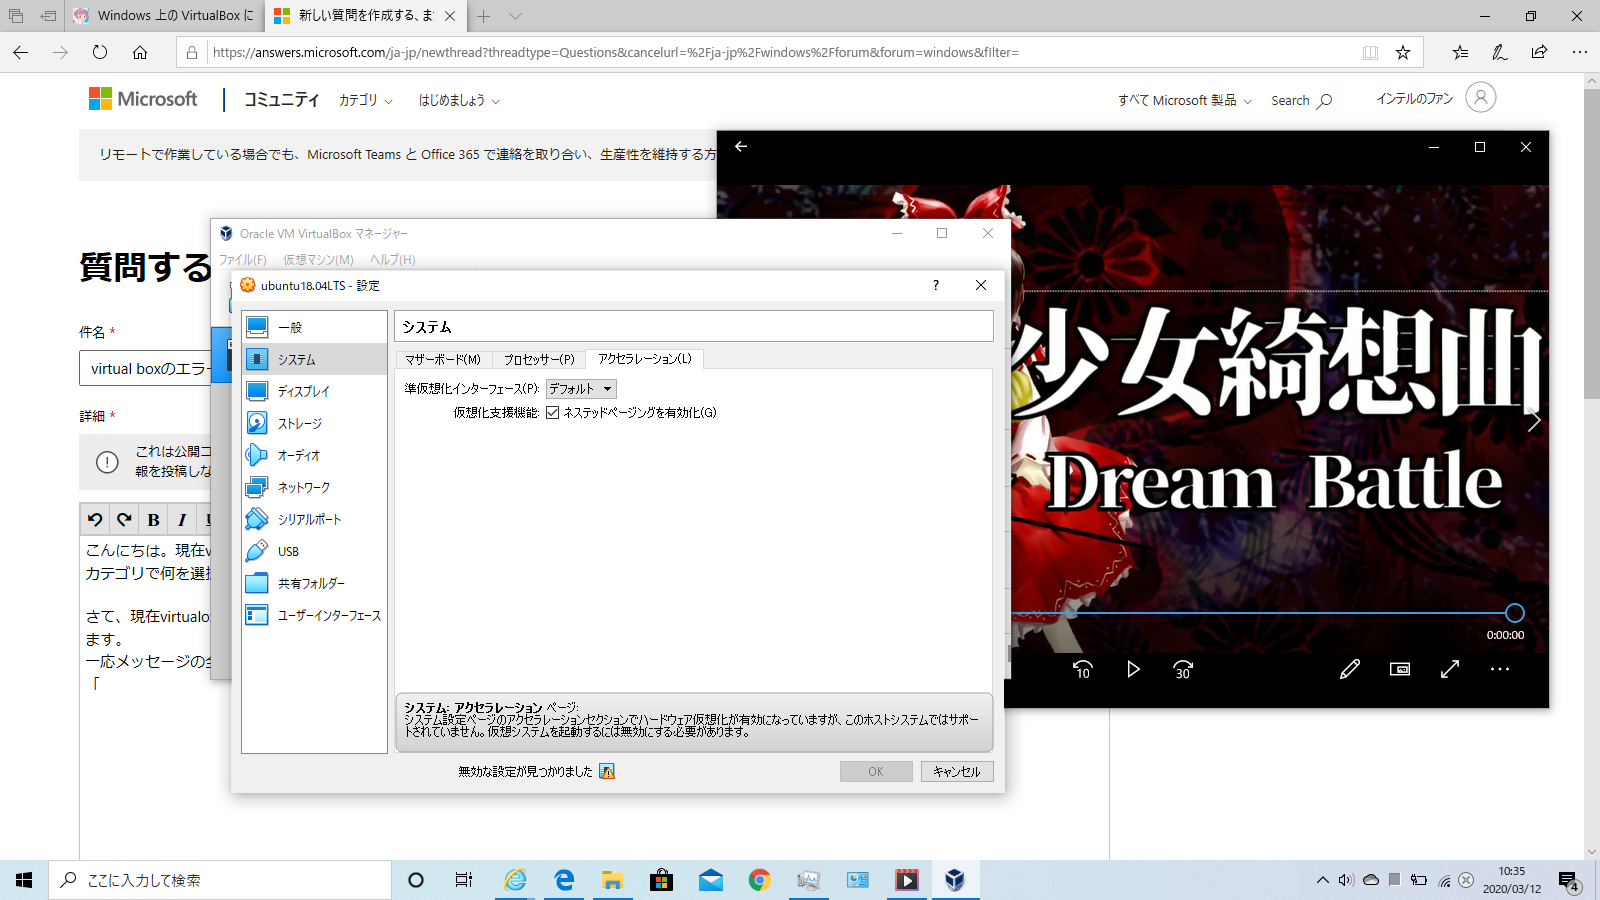Open File Explorer from the taskbar

pyautogui.click(x=612, y=880)
